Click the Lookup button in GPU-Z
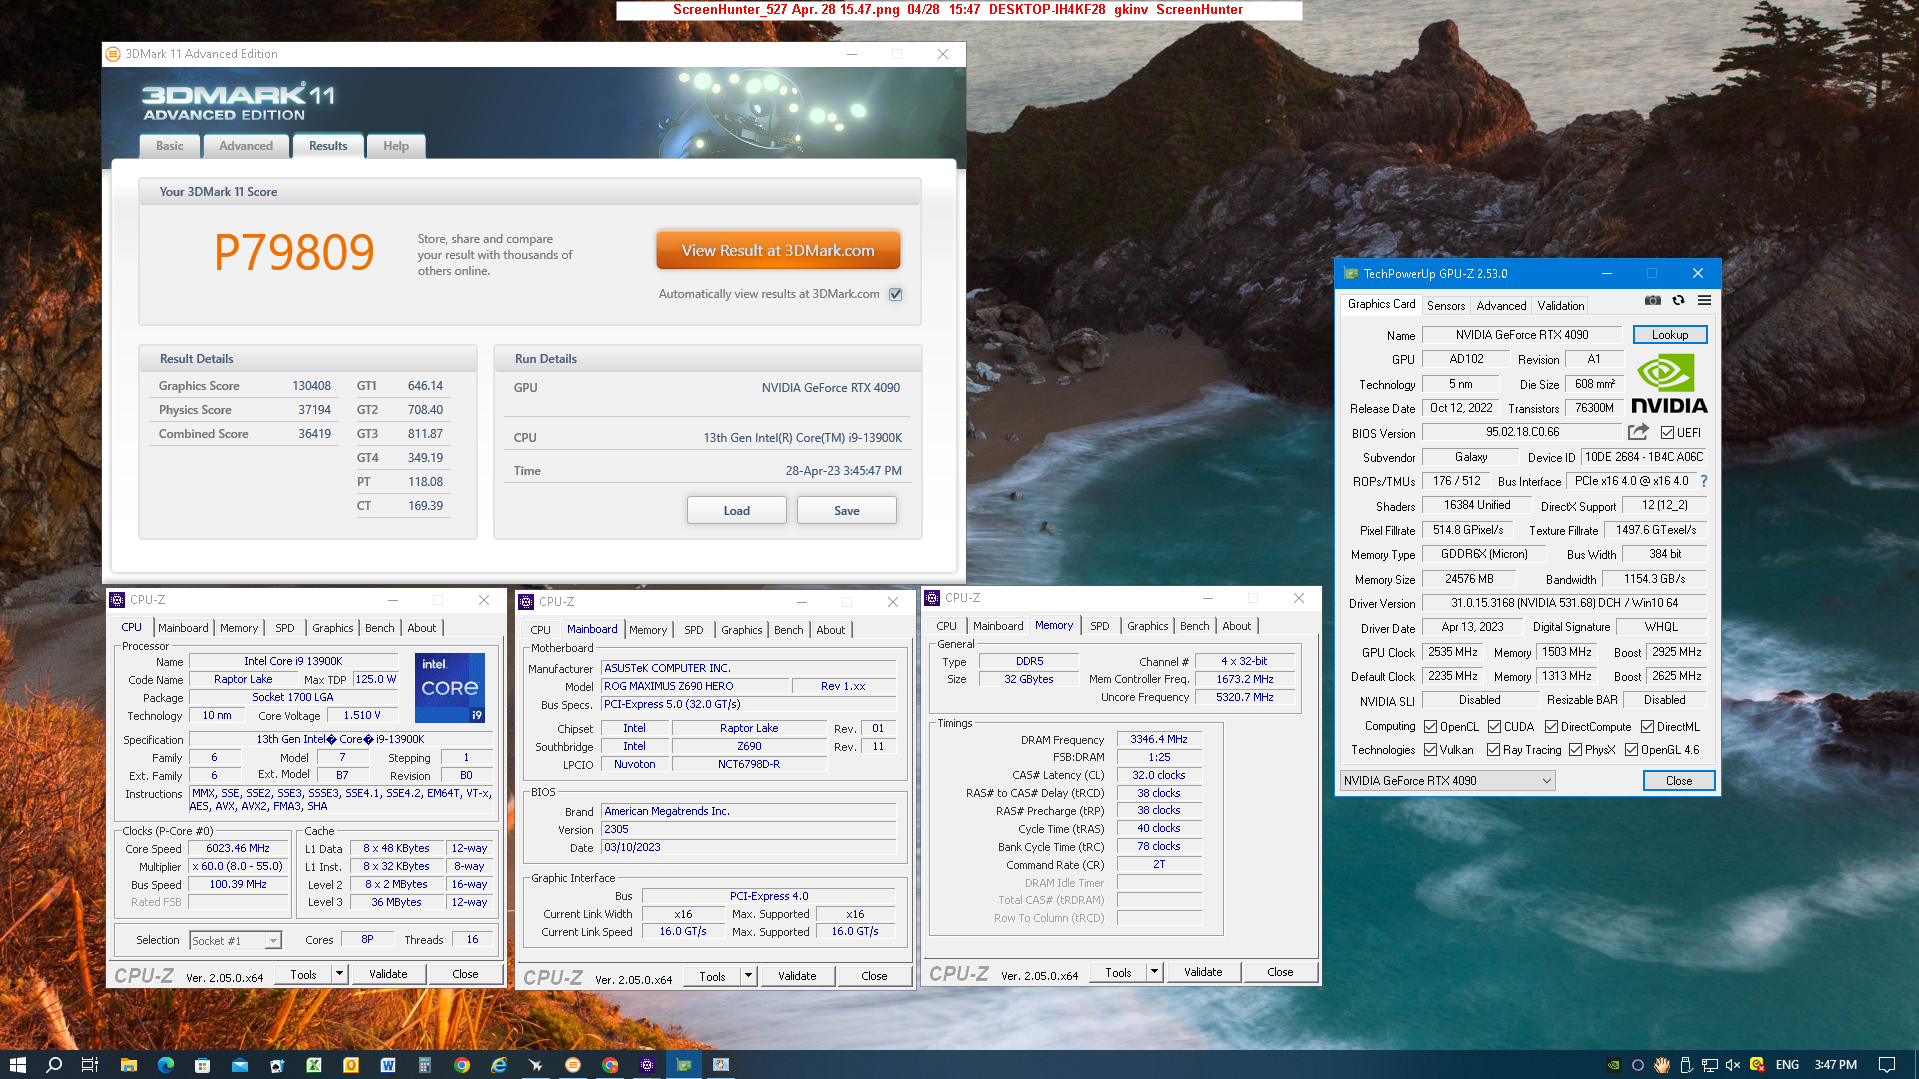The height and width of the screenshot is (1079, 1919). [1669, 335]
